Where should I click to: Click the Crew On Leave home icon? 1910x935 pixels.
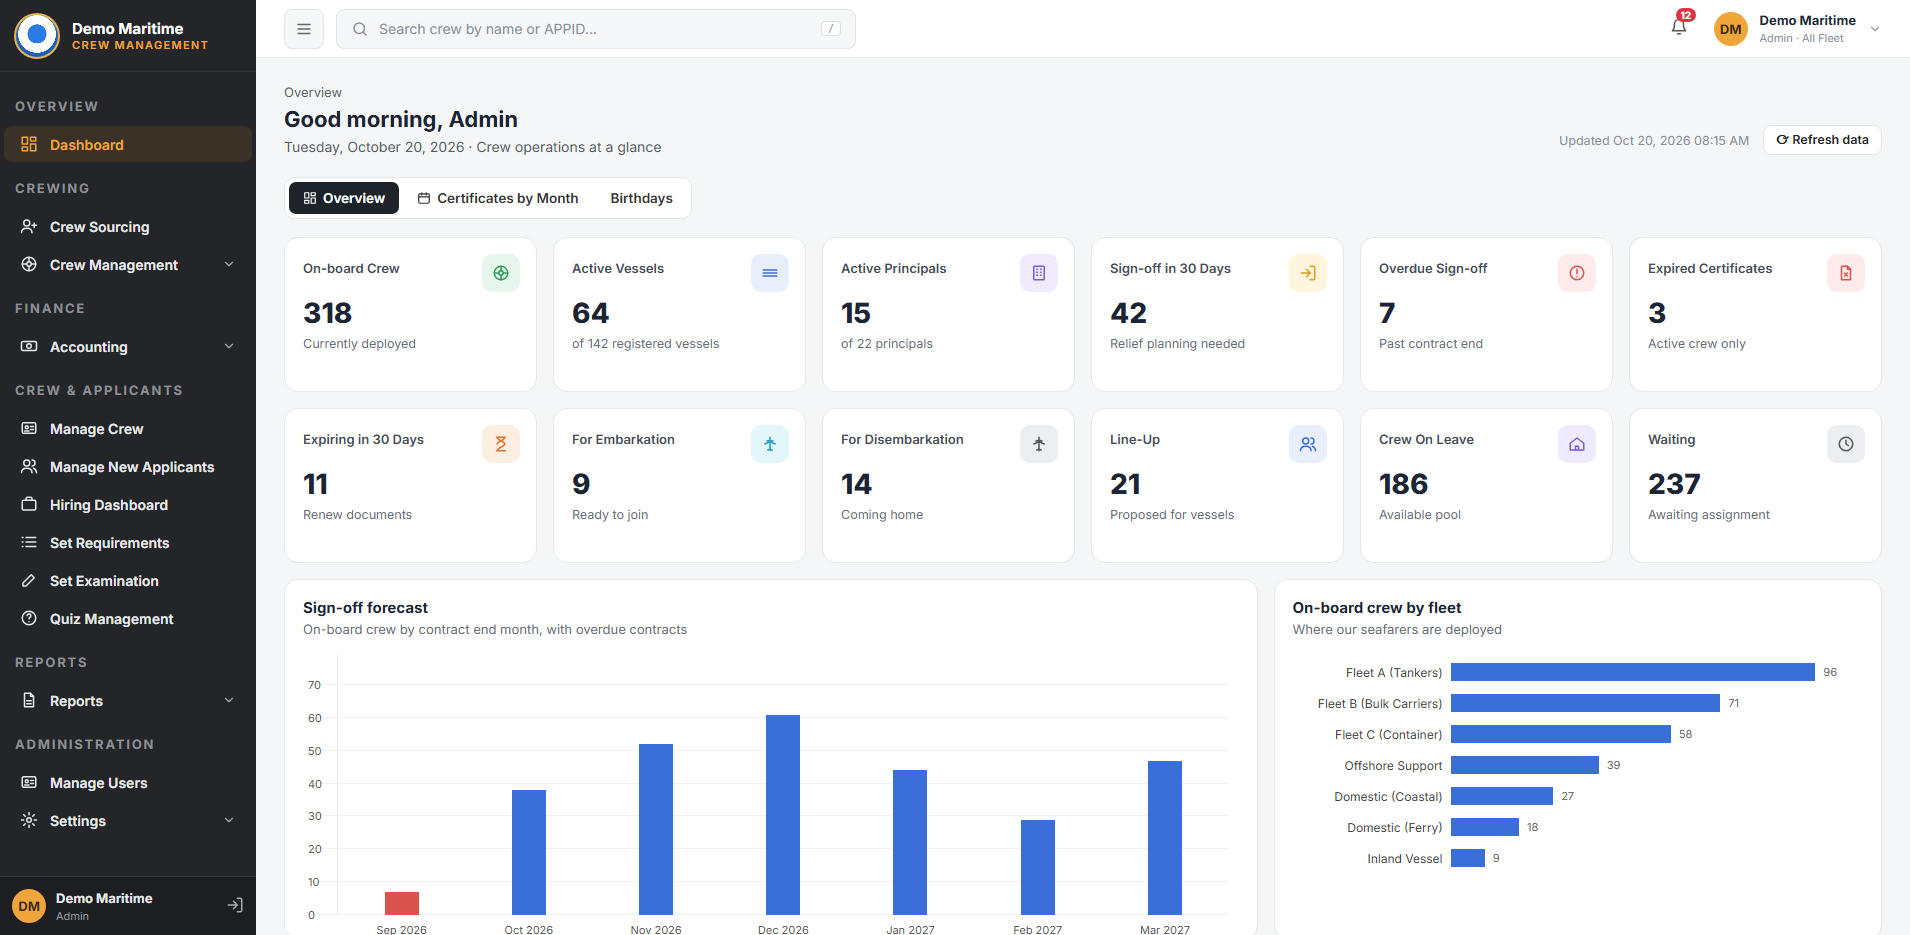pos(1577,444)
